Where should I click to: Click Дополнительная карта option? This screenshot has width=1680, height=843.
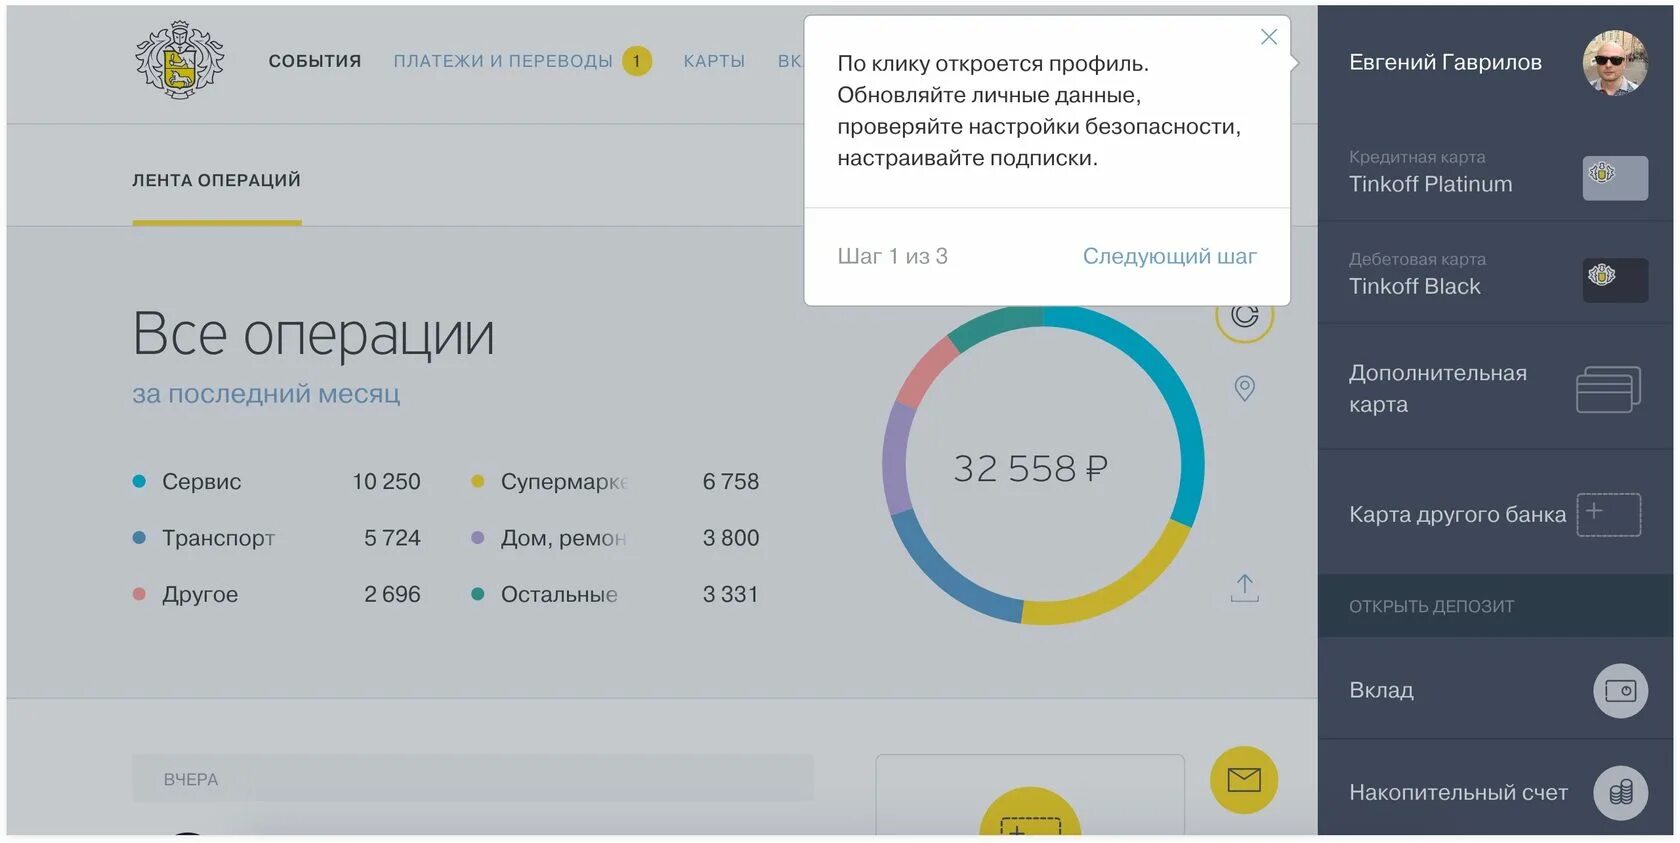pyautogui.click(x=1497, y=388)
